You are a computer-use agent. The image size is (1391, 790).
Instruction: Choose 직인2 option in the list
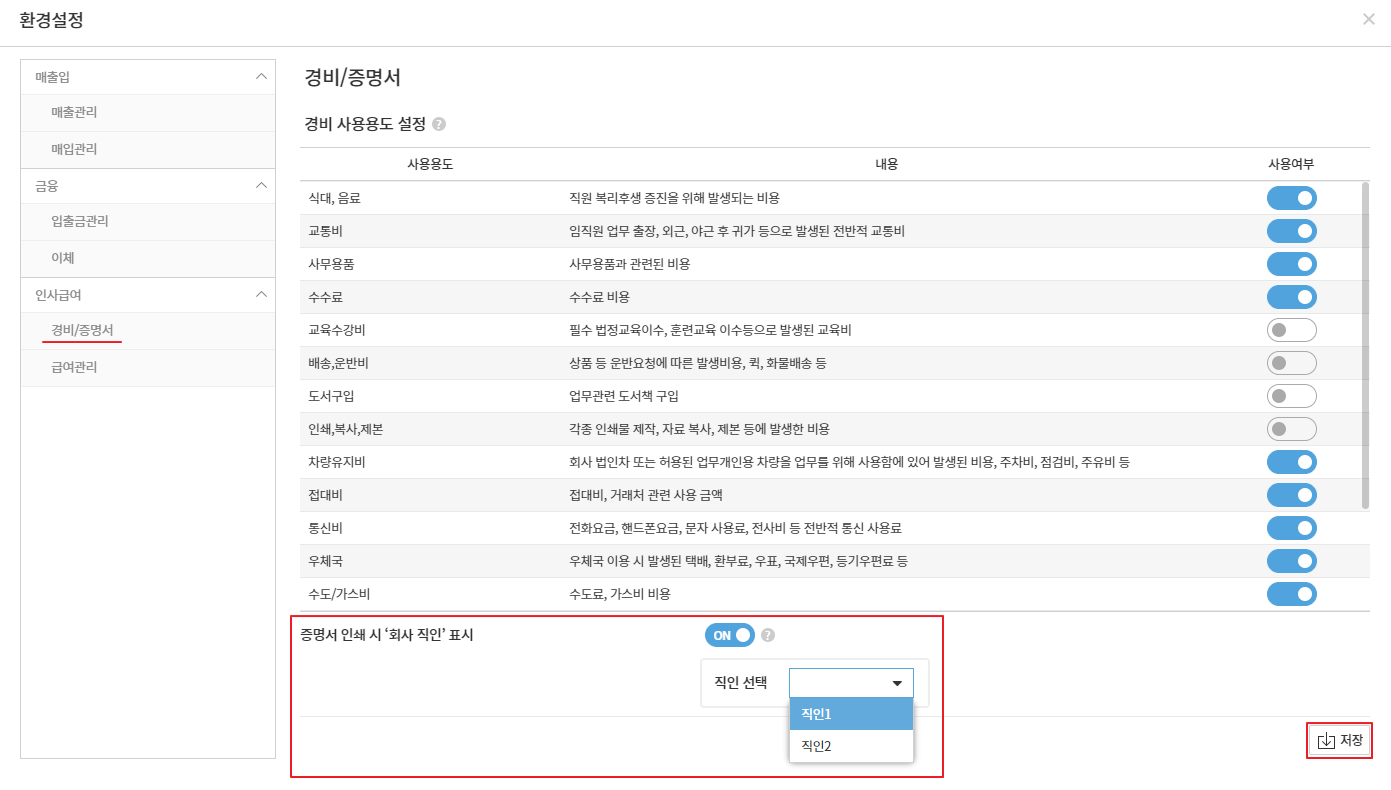point(851,746)
